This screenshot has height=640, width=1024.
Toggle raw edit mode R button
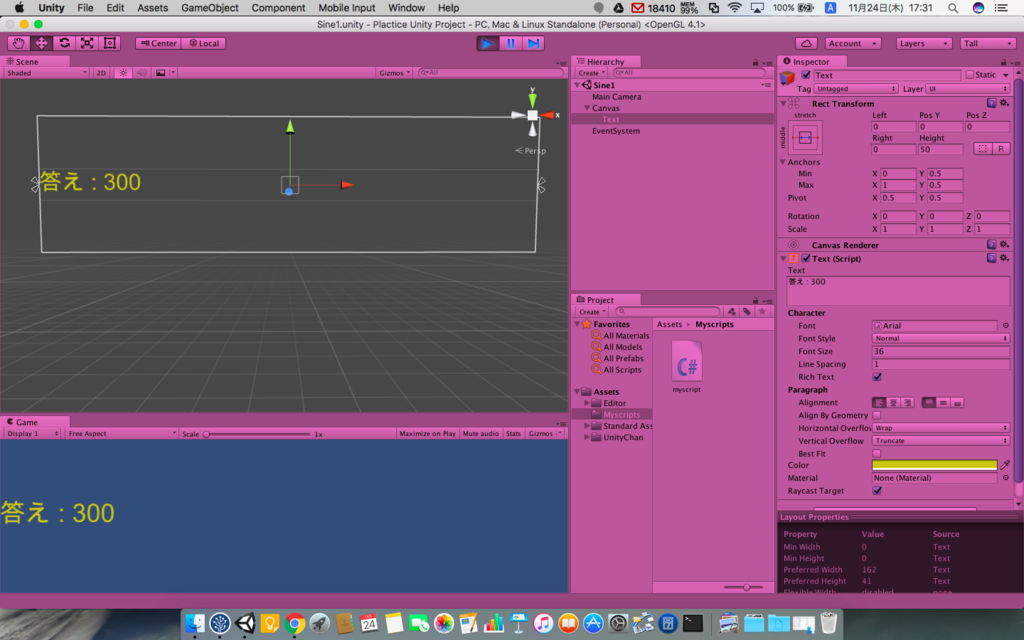point(1001,149)
